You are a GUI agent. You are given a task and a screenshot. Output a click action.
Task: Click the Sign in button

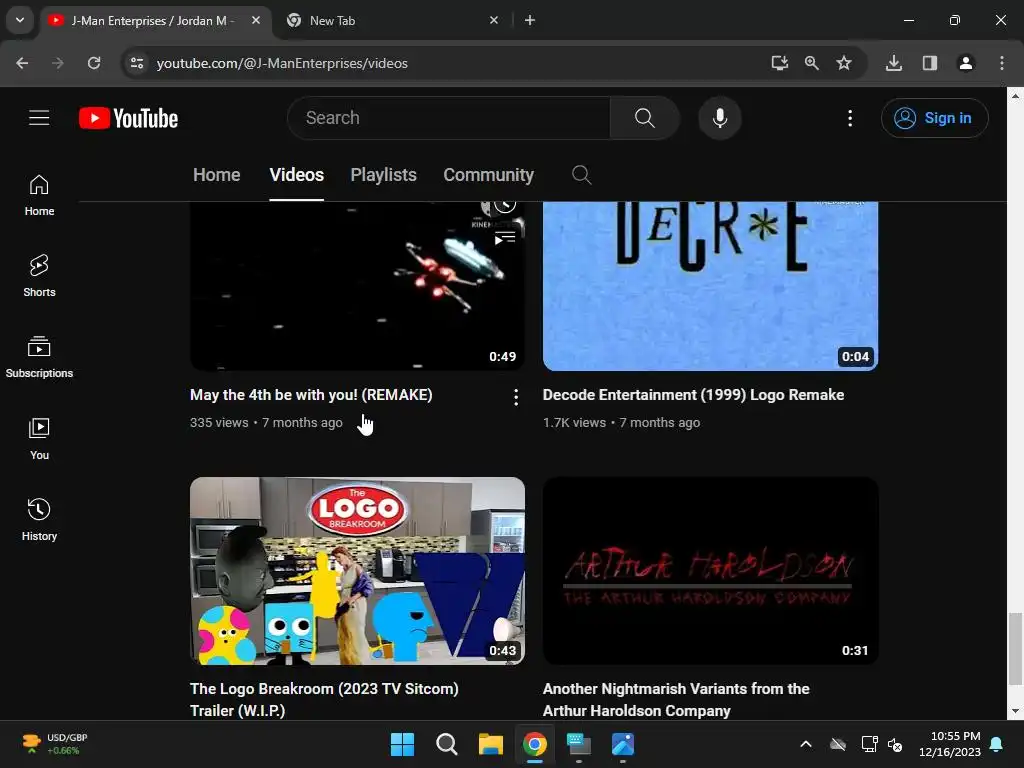[935, 118]
